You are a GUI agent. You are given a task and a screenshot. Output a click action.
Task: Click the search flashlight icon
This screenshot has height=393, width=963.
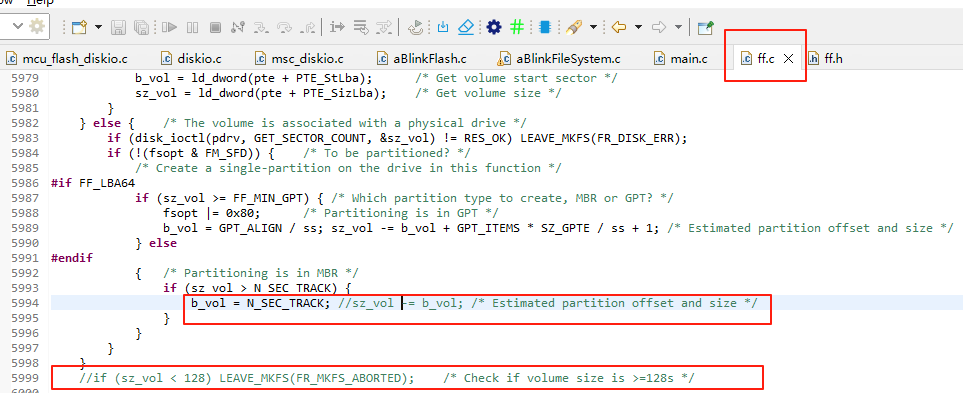pos(574,27)
